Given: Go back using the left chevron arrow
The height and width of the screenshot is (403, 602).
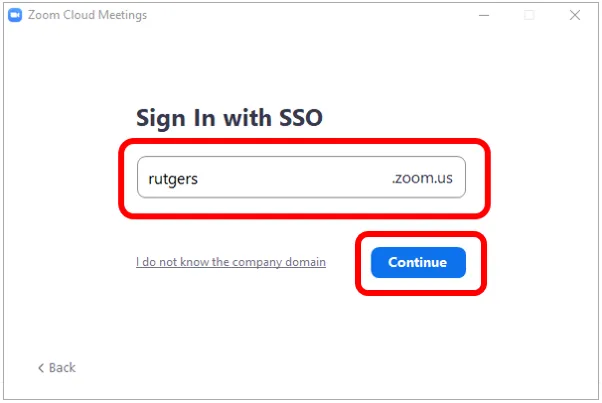Looking at the screenshot, I should [x=41, y=368].
